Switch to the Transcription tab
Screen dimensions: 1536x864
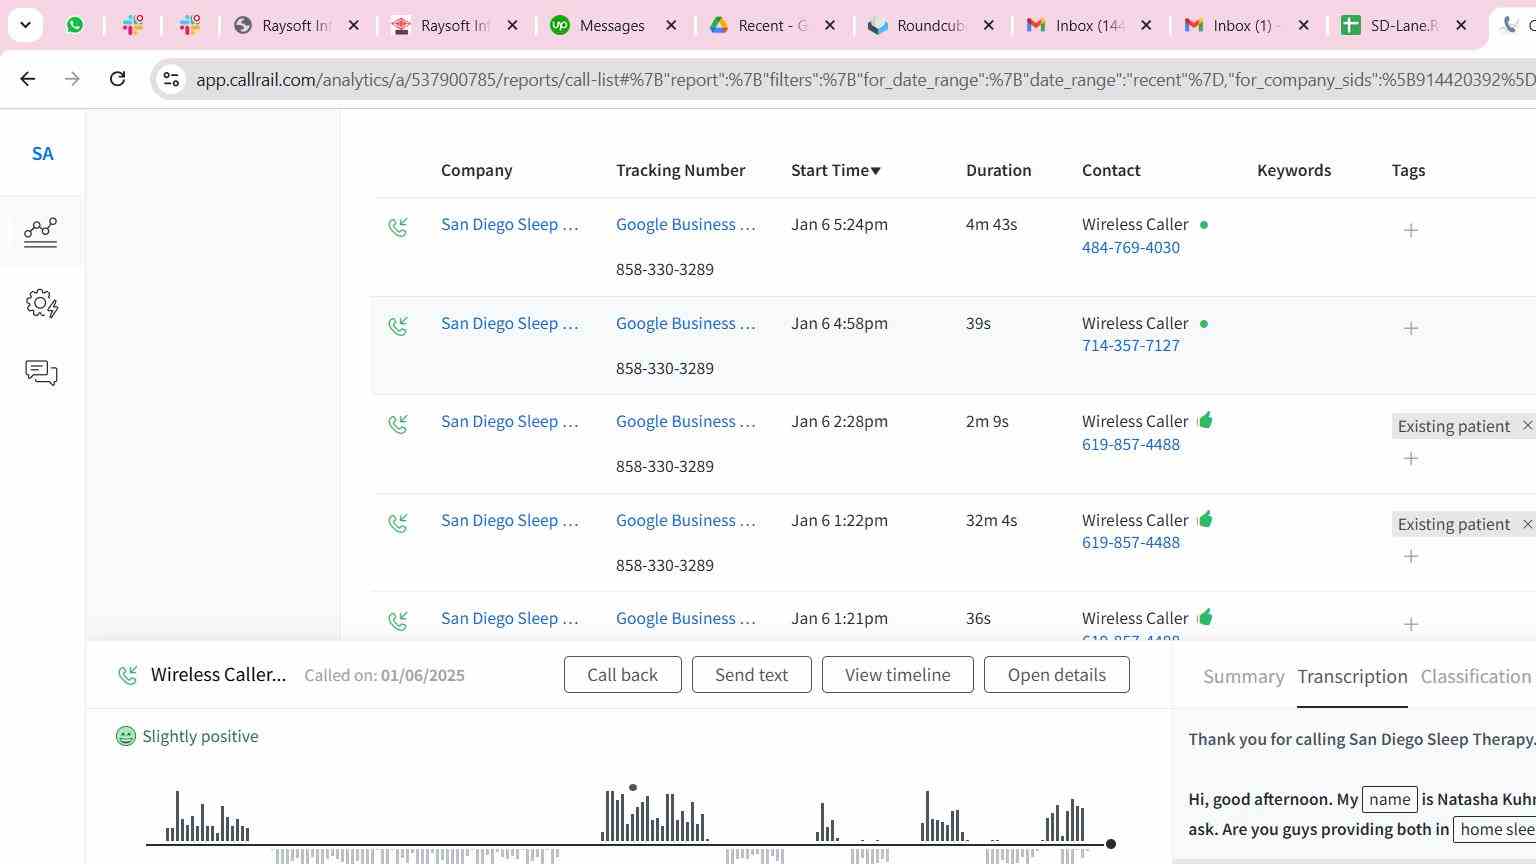pos(1352,677)
